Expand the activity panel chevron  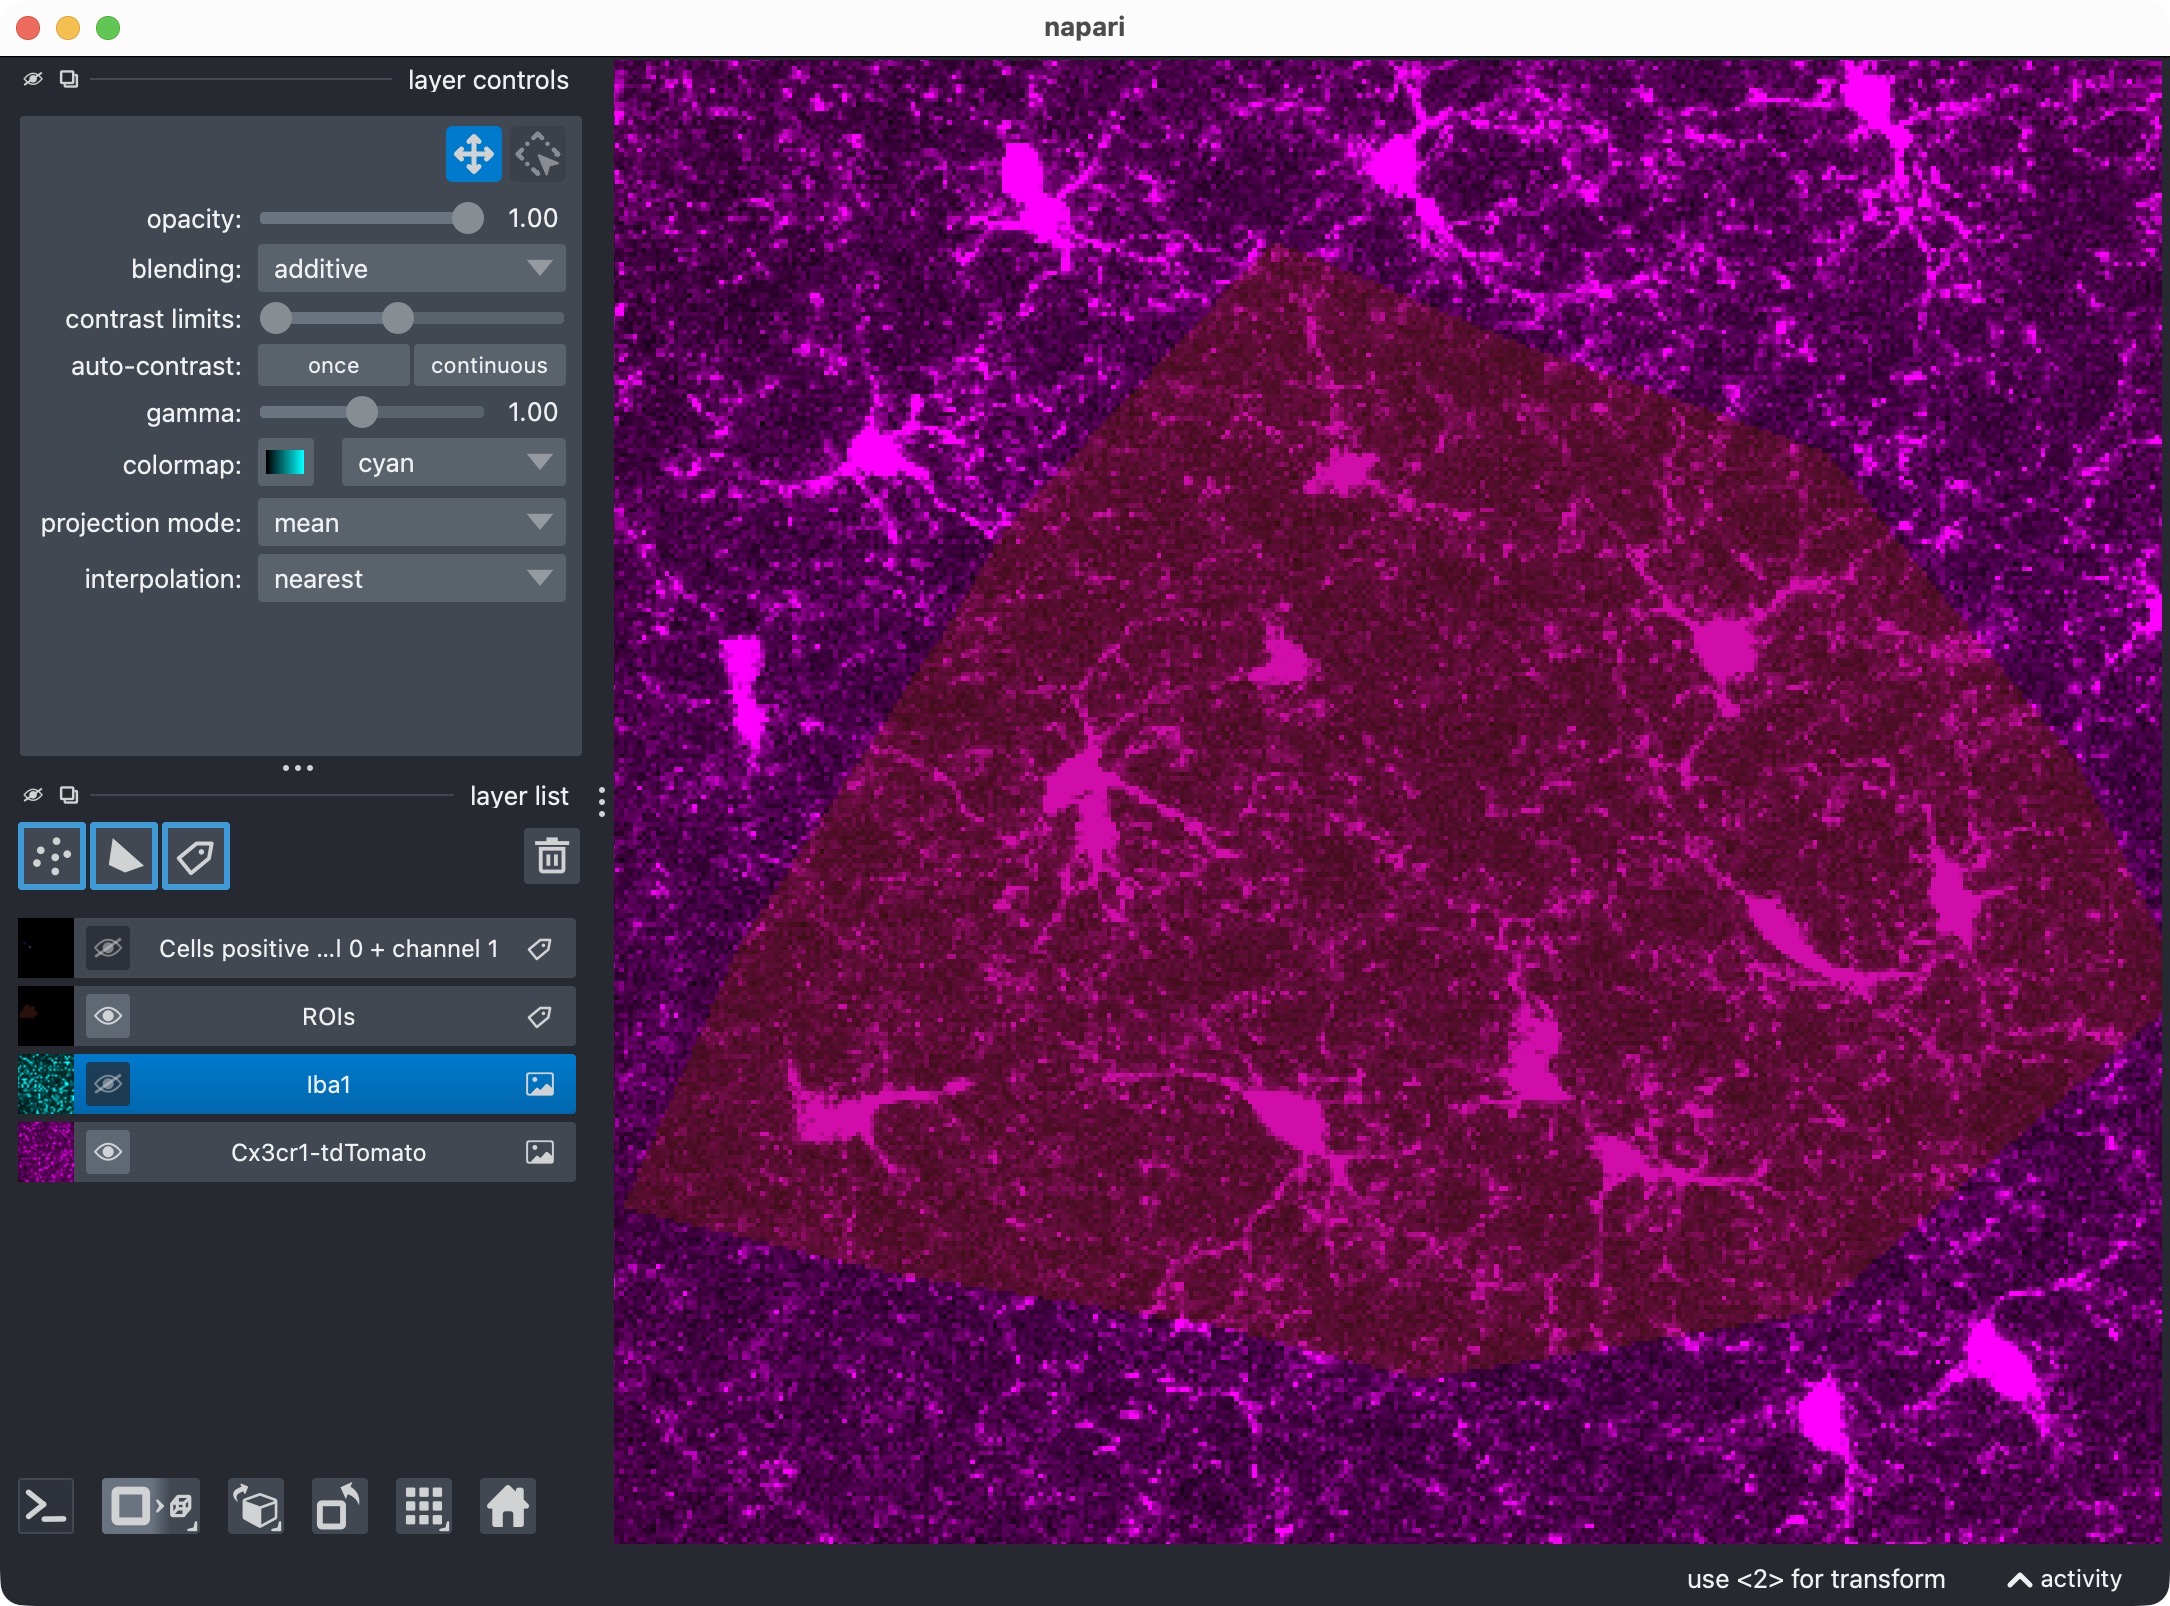pos(2019,1580)
